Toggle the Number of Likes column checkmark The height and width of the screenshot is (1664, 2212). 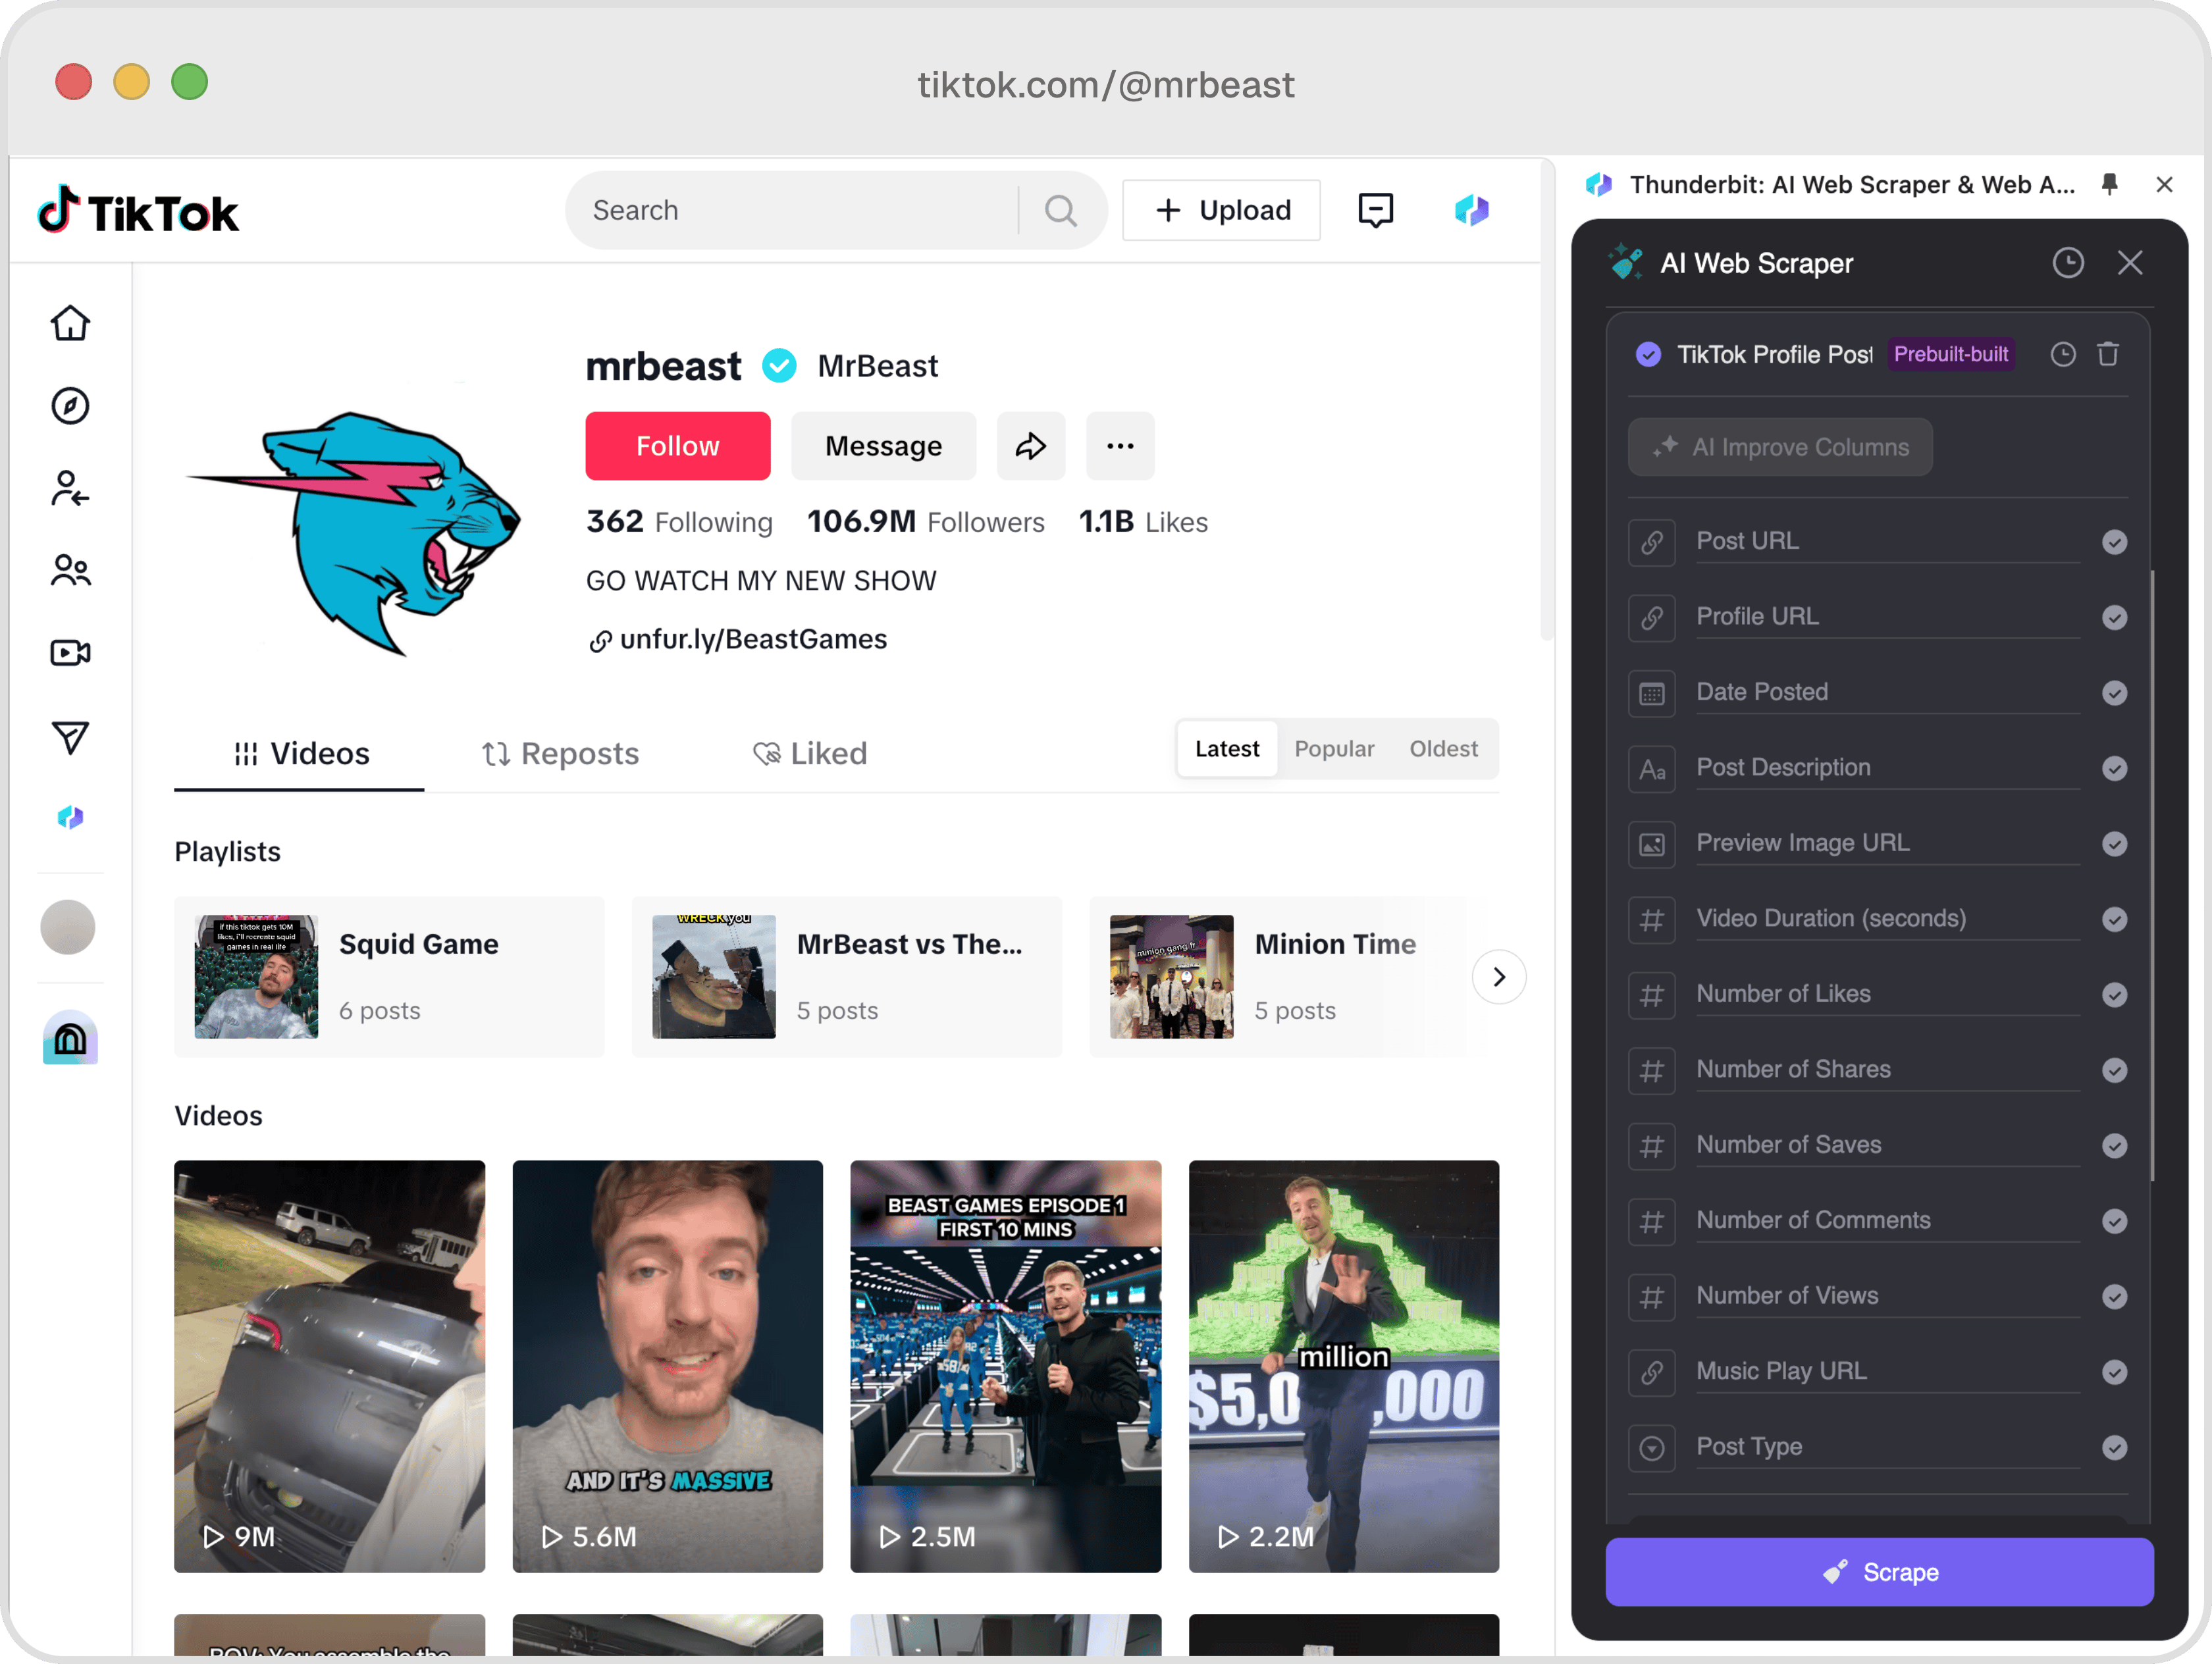tap(2114, 995)
